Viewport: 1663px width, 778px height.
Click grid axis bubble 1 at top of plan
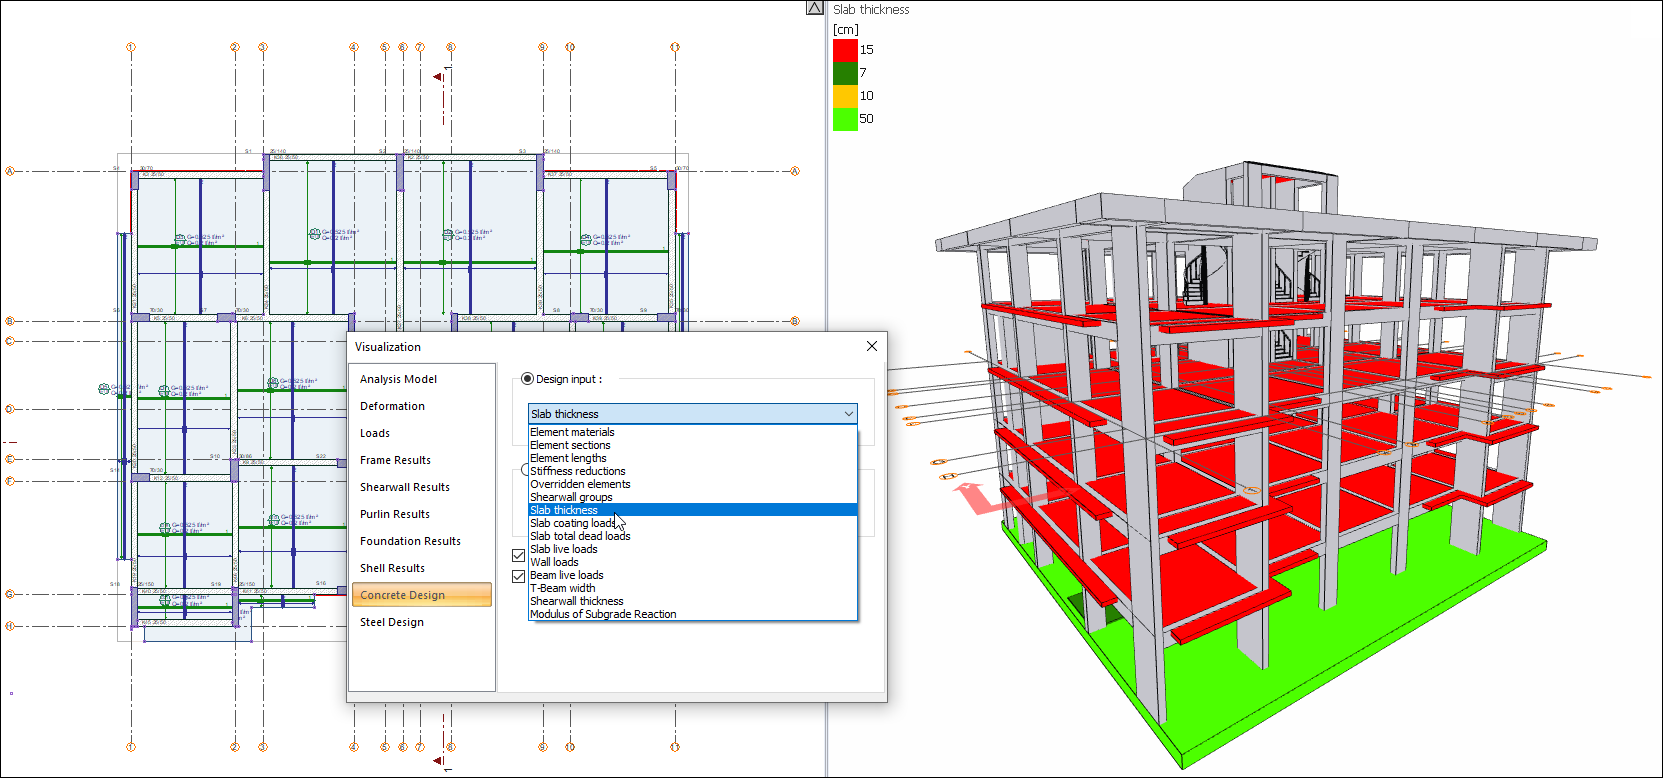[131, 47]
